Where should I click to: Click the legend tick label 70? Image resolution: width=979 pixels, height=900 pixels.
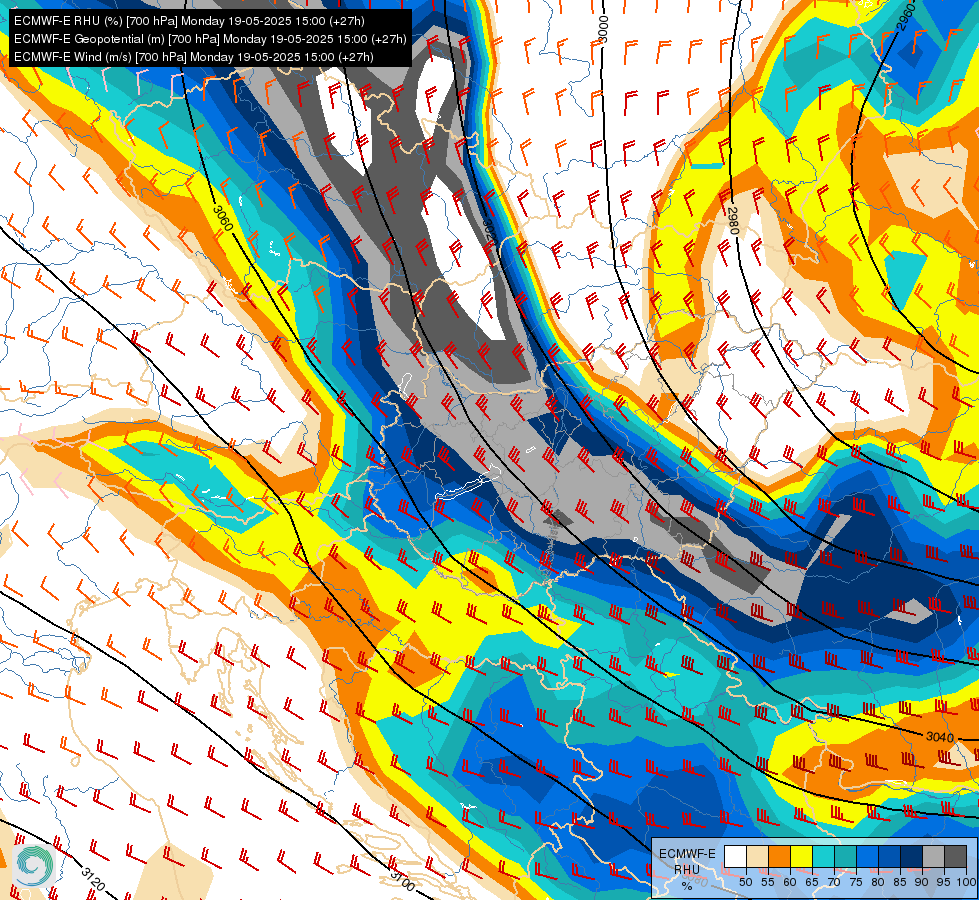834,882
